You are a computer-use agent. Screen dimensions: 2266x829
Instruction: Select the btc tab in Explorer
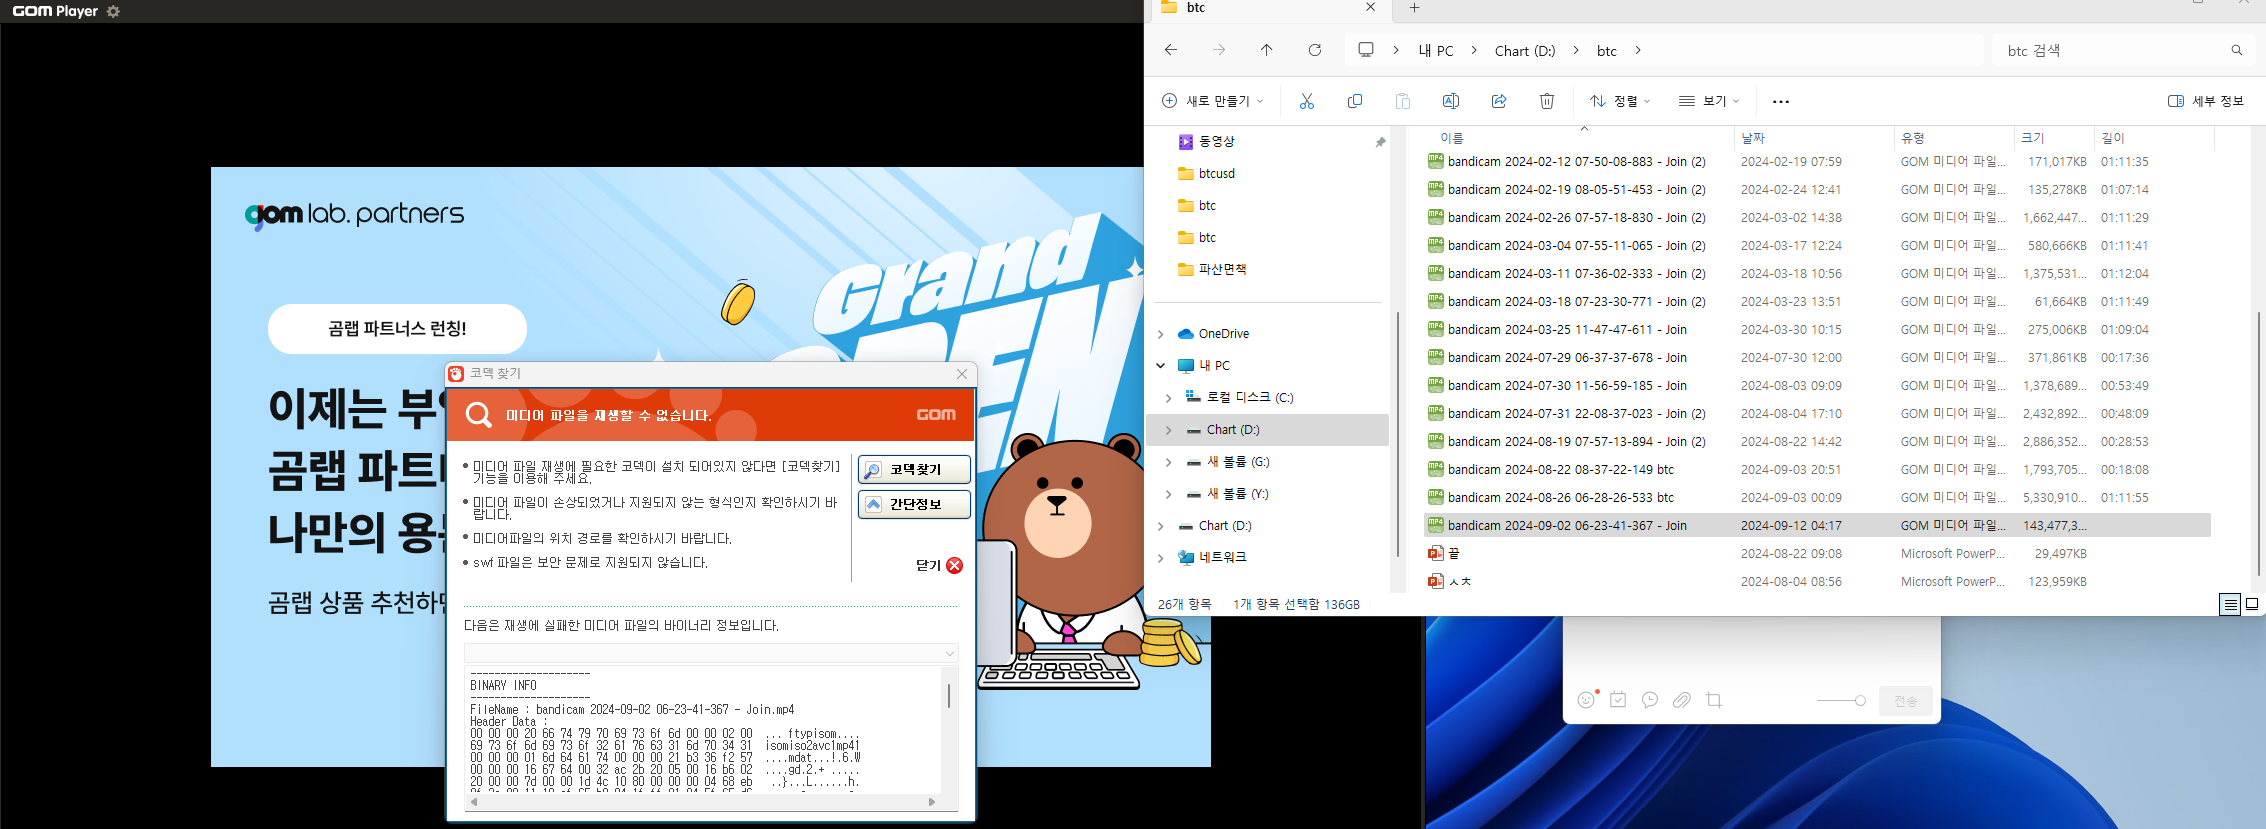pyautogui.click(x=1265, y=8)
